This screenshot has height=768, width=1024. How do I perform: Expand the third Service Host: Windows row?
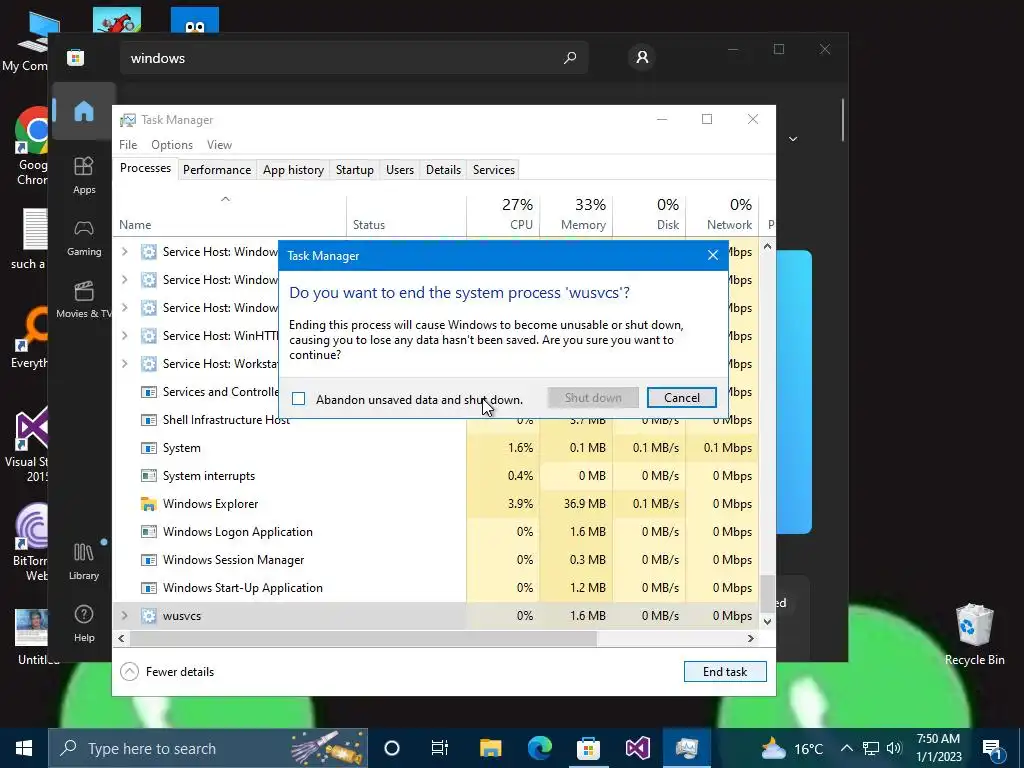coord(124,308)
